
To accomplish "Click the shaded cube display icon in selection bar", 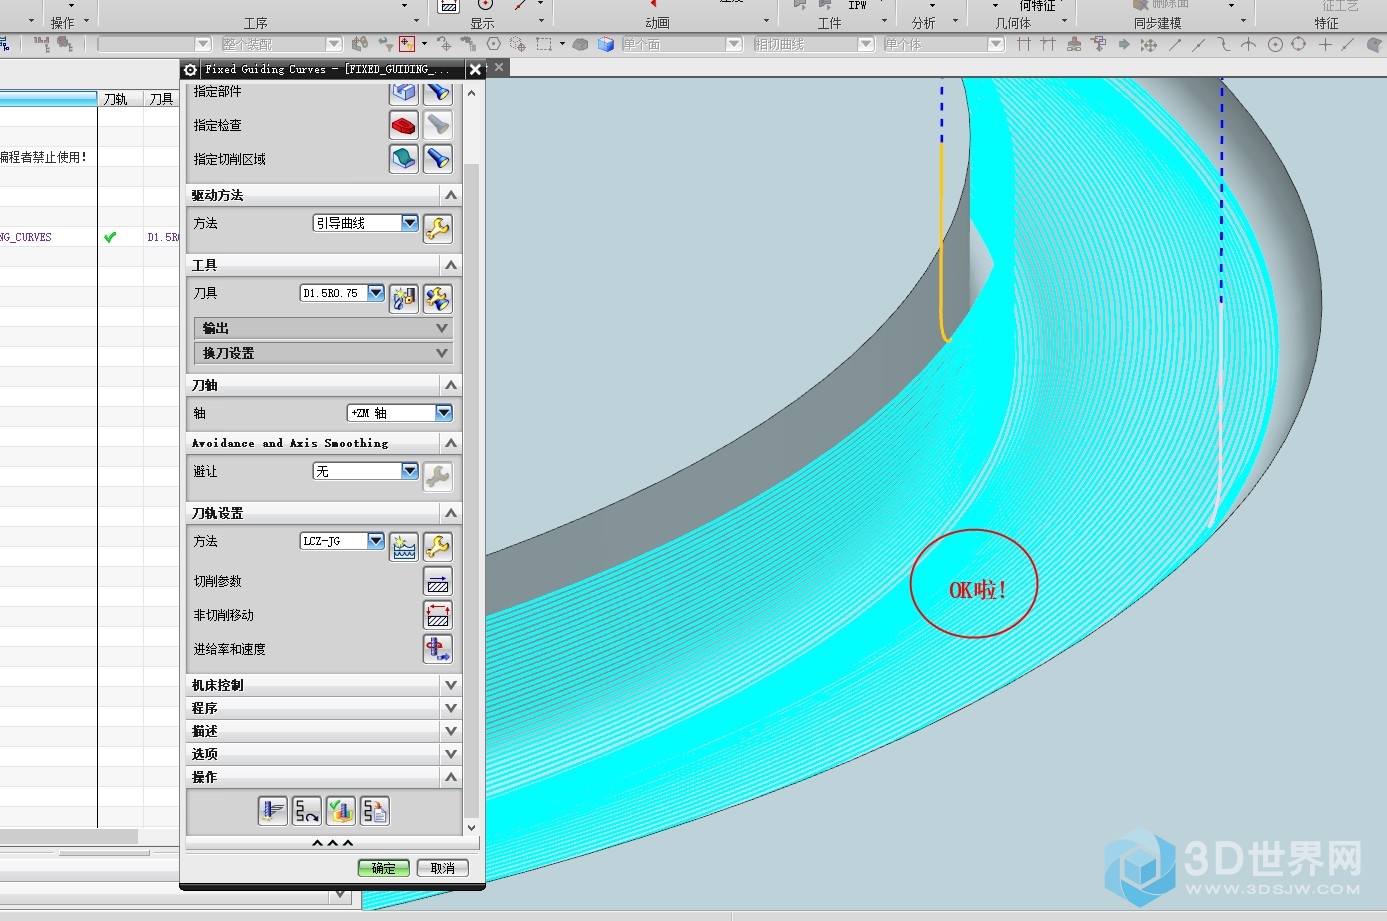I will point(605,44).
